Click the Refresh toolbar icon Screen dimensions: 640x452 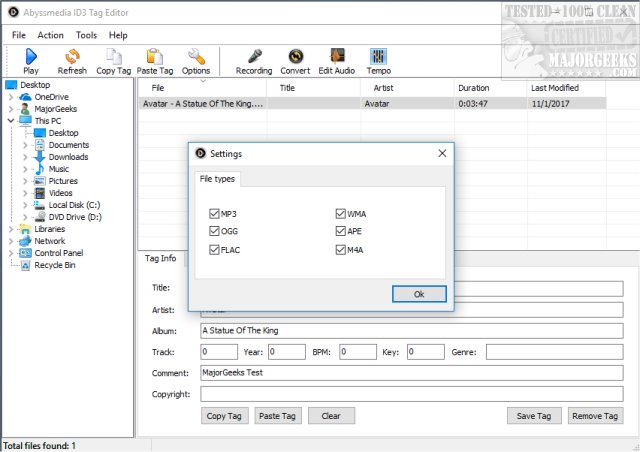coord(72,56)
